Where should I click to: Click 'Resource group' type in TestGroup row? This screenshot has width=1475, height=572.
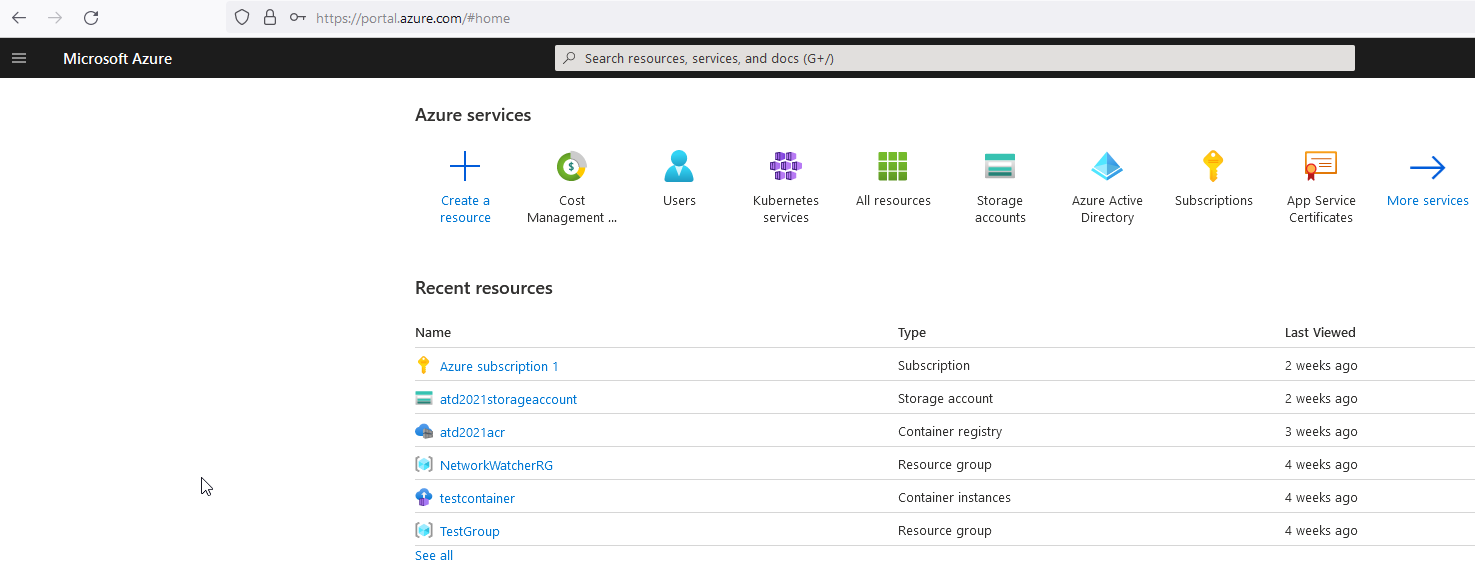(x=945, y=530)
